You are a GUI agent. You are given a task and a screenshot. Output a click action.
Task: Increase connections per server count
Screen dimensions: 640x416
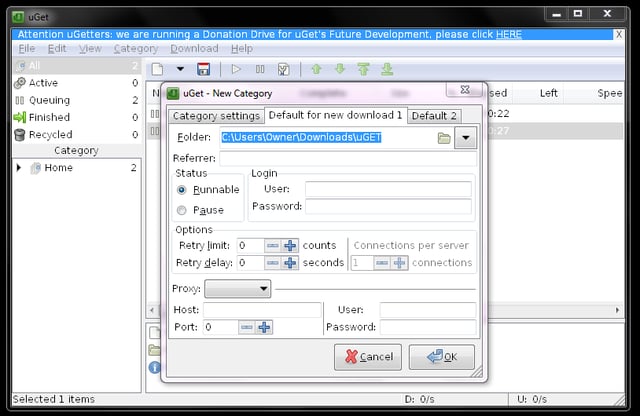(x=399, y=263)
